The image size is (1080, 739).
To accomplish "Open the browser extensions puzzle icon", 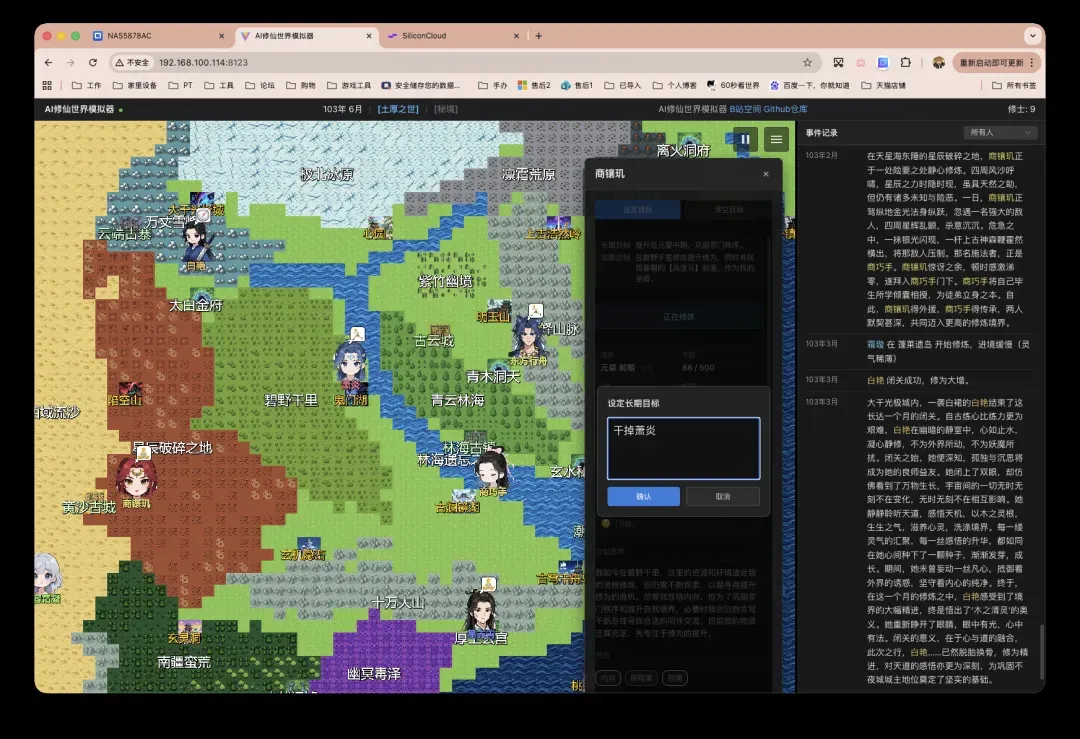I will point(905,62).
